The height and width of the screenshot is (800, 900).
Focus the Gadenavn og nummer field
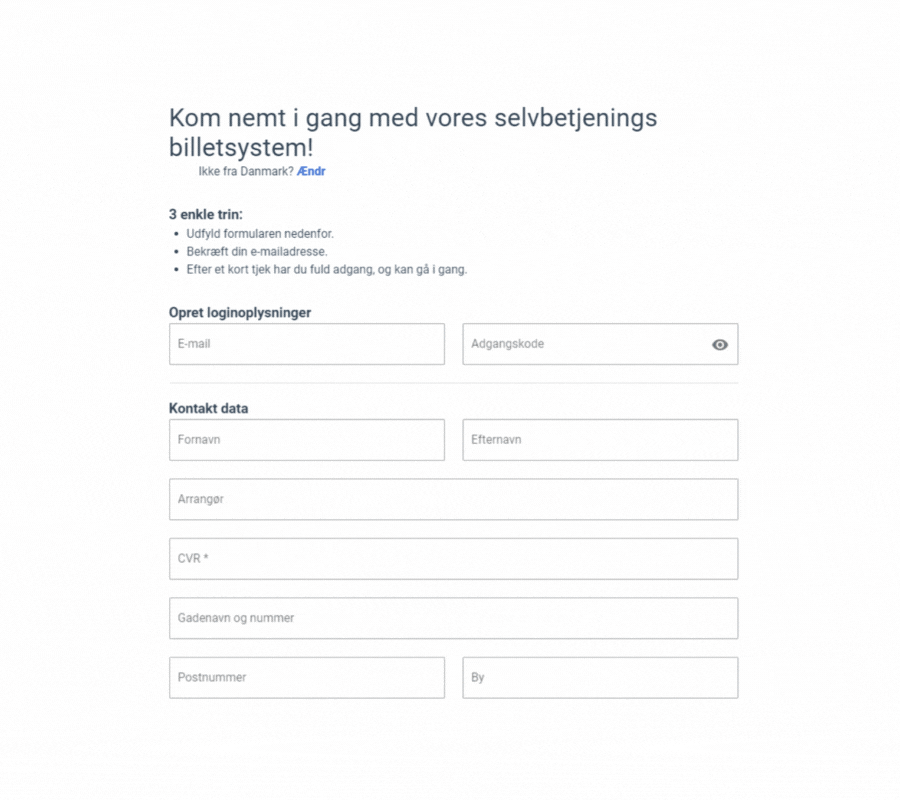(x=453, y=618)
